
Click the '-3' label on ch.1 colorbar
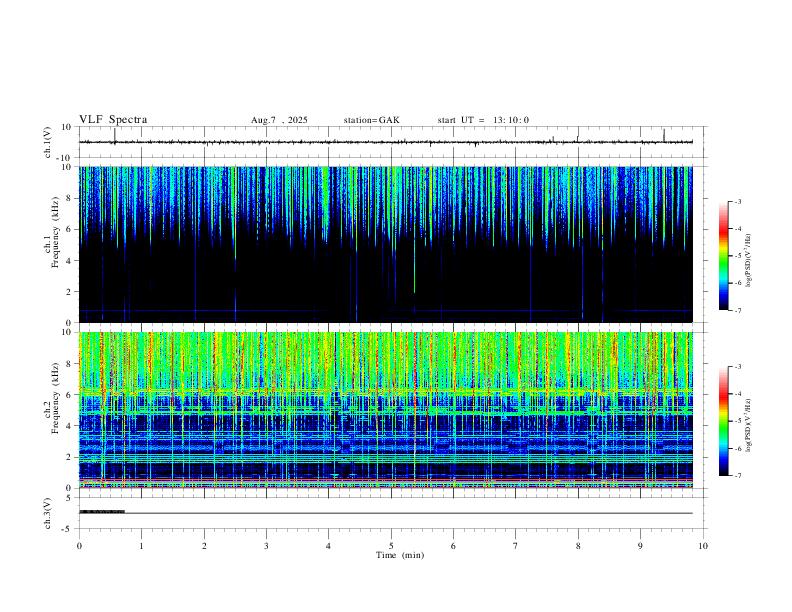(737, 202)
